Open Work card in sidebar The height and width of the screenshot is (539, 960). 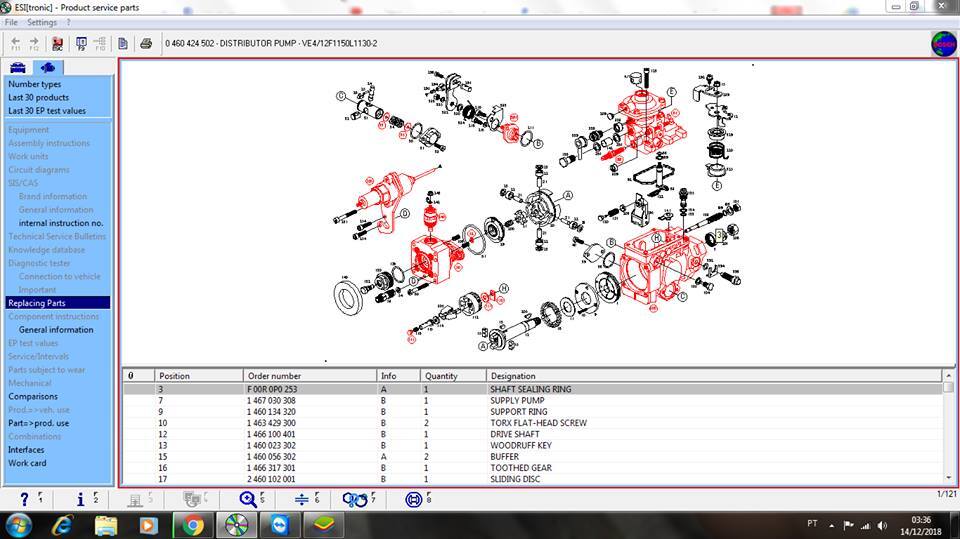[x=27, y=463]
